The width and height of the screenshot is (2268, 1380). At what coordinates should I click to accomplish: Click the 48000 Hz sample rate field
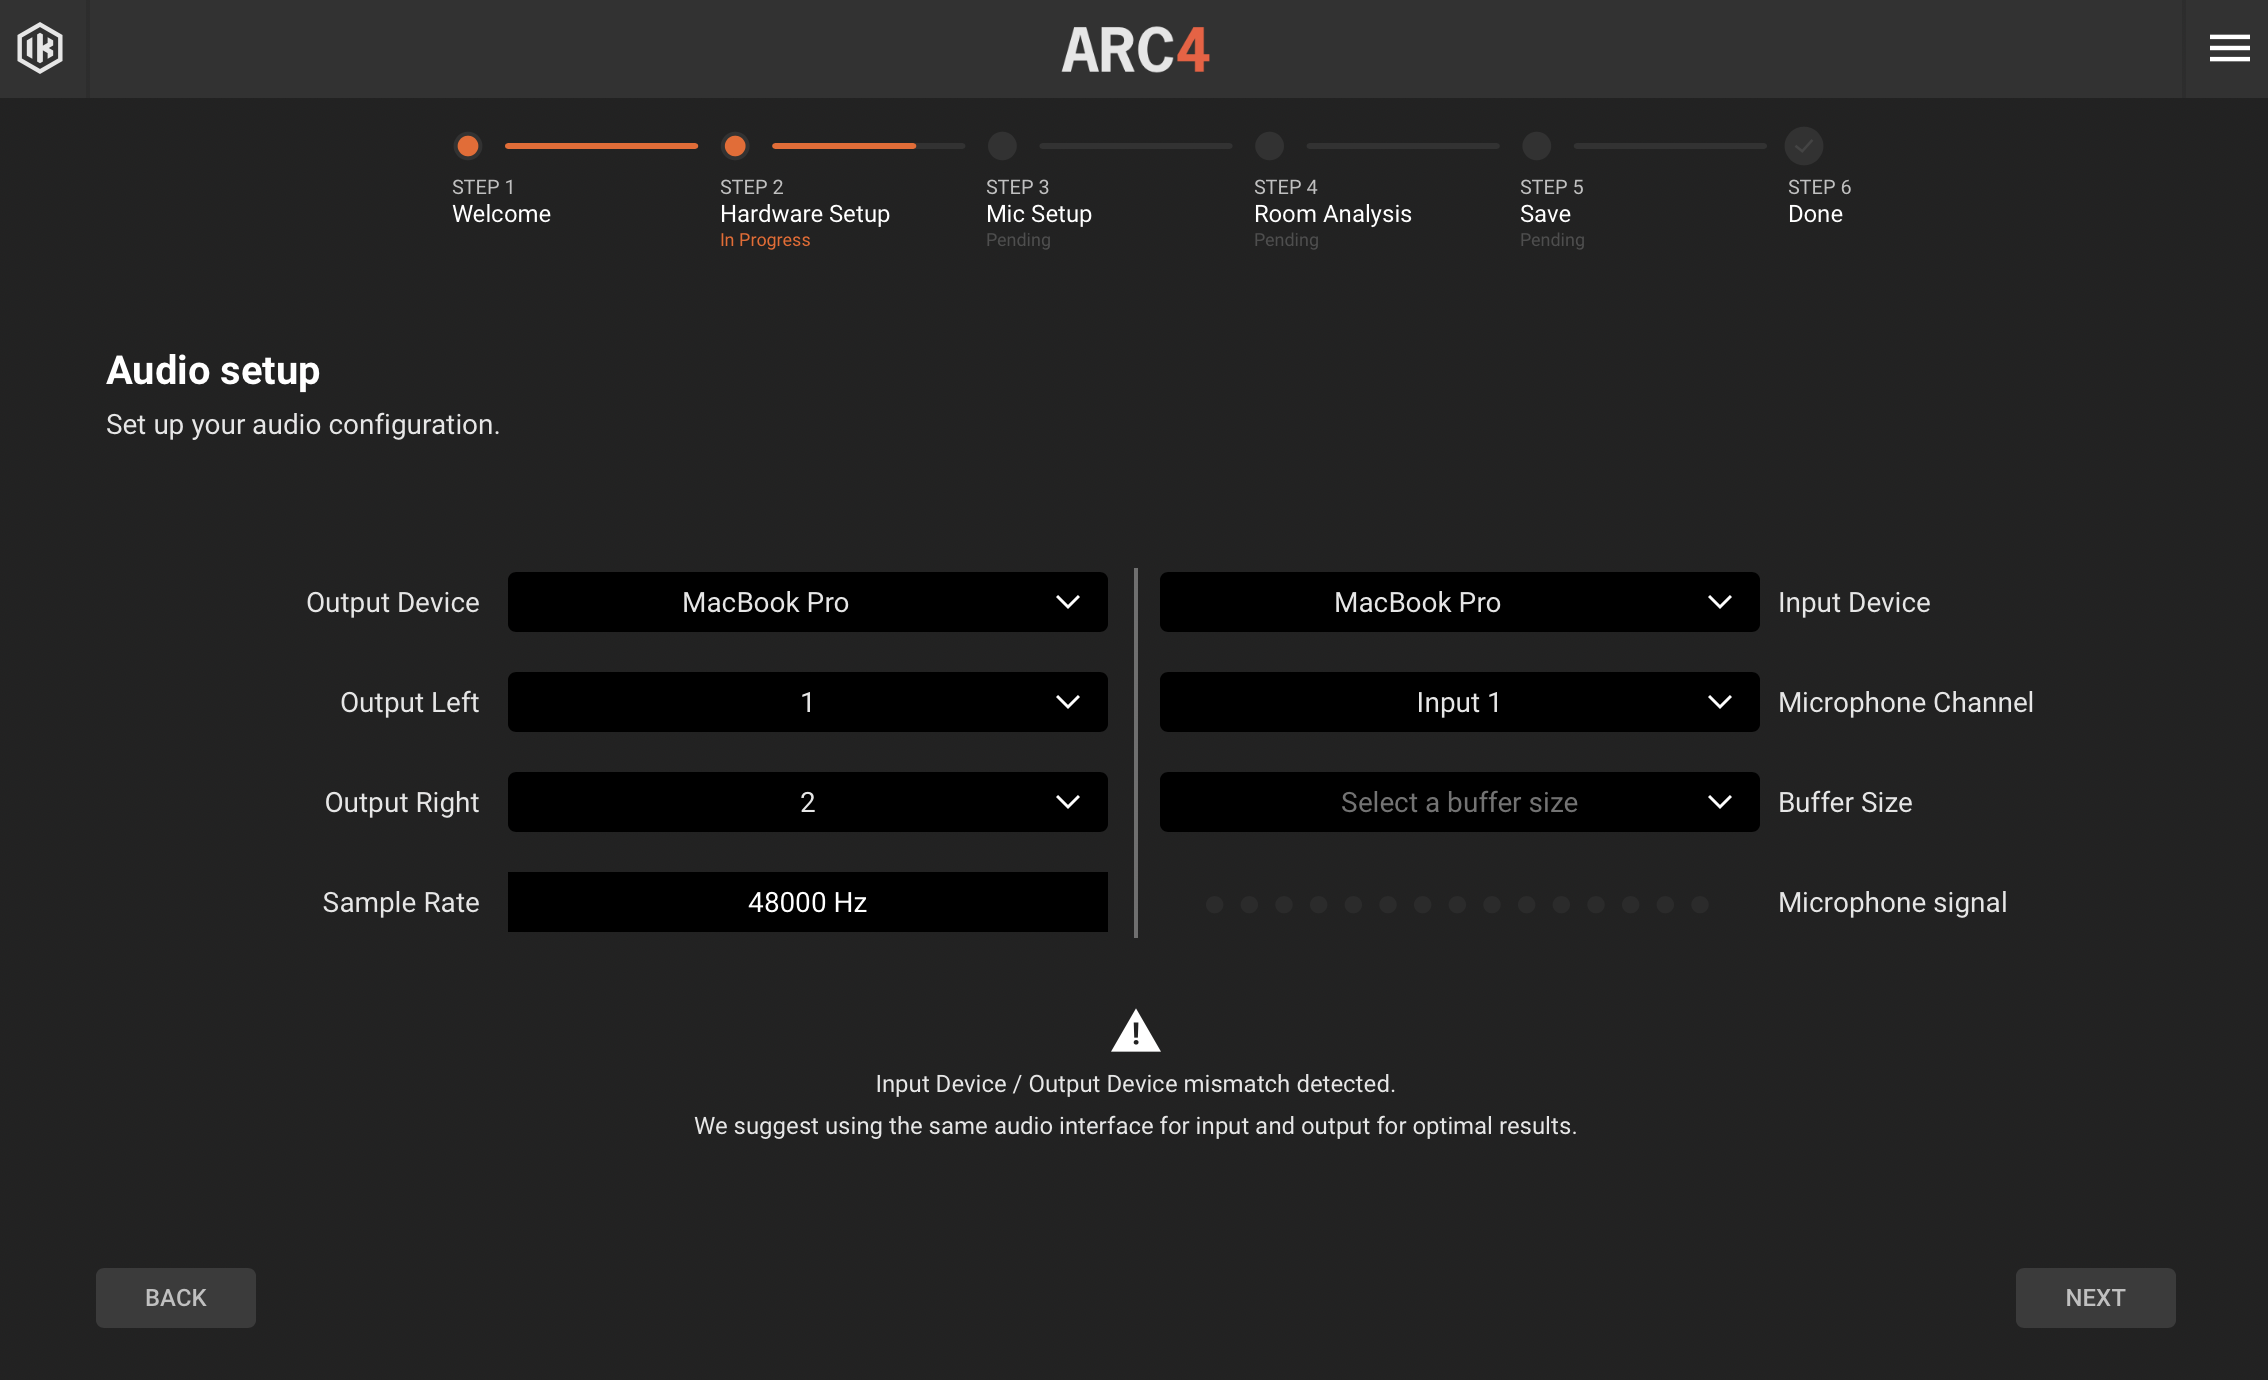coord(807,902)
